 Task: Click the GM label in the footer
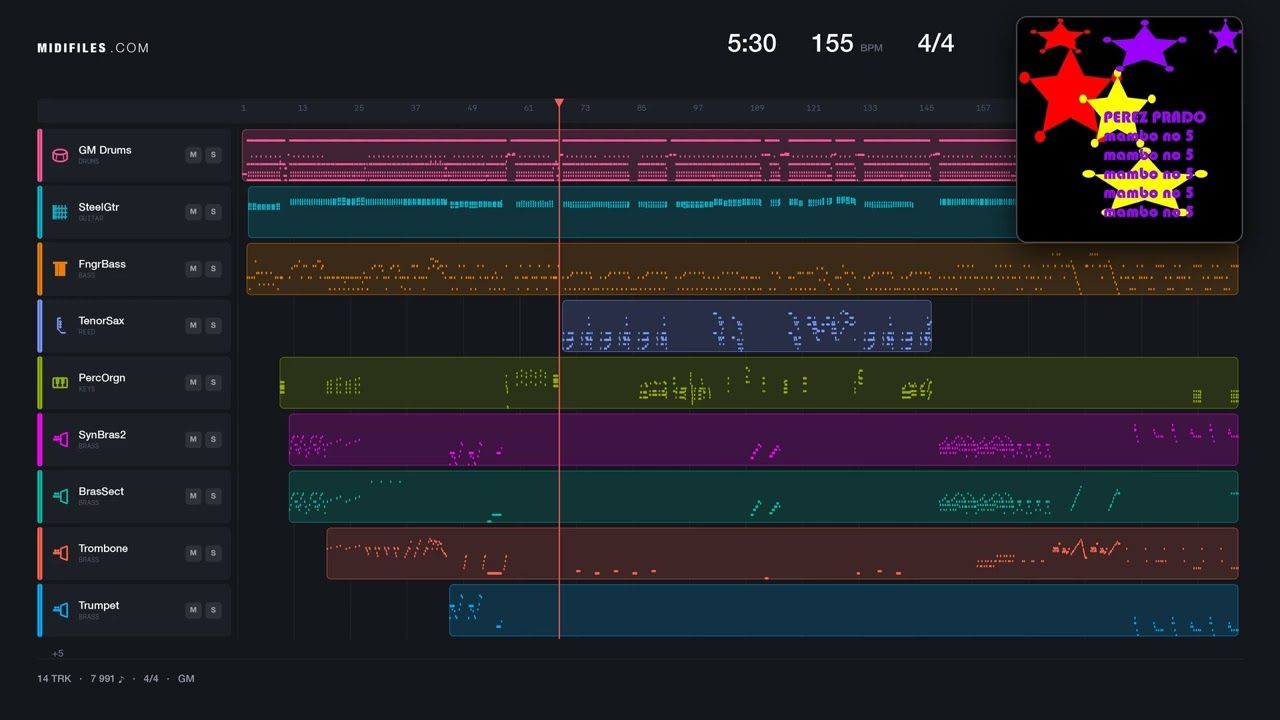(x=186, y=679)
